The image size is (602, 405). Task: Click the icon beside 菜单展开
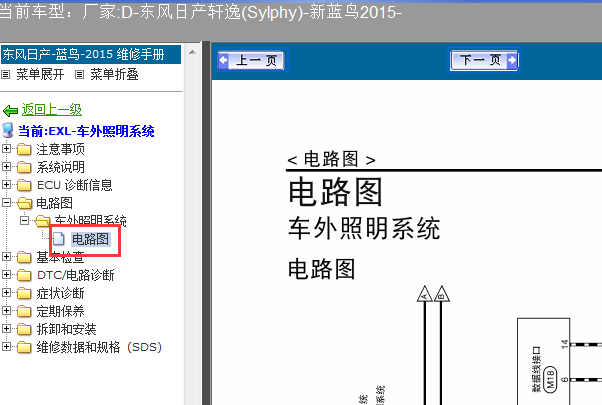tap(5, 74)
